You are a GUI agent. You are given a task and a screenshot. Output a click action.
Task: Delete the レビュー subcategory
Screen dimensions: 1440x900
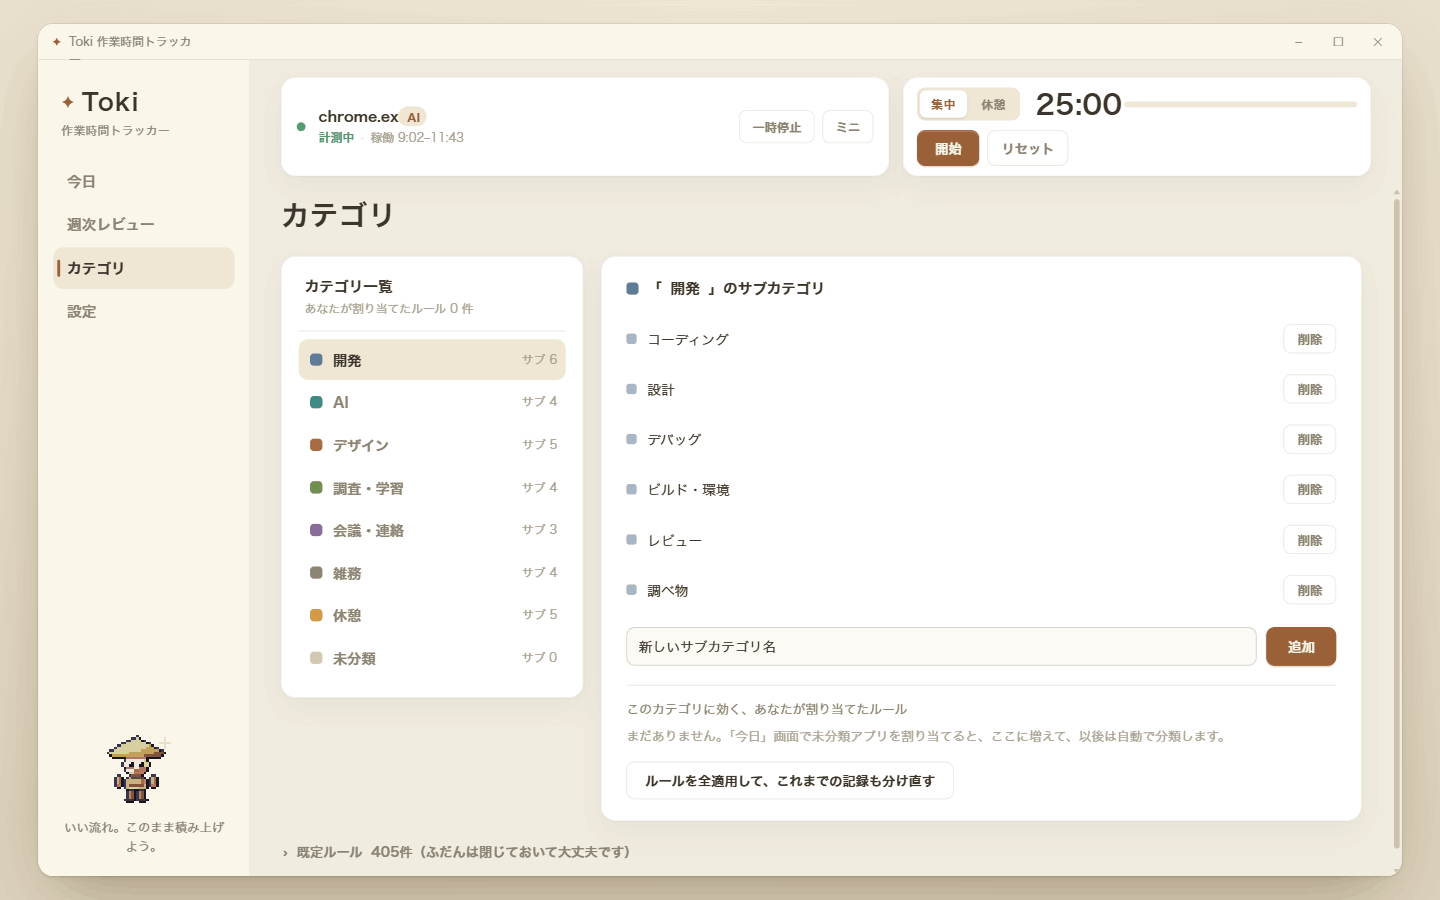(x=1309, y=540)
